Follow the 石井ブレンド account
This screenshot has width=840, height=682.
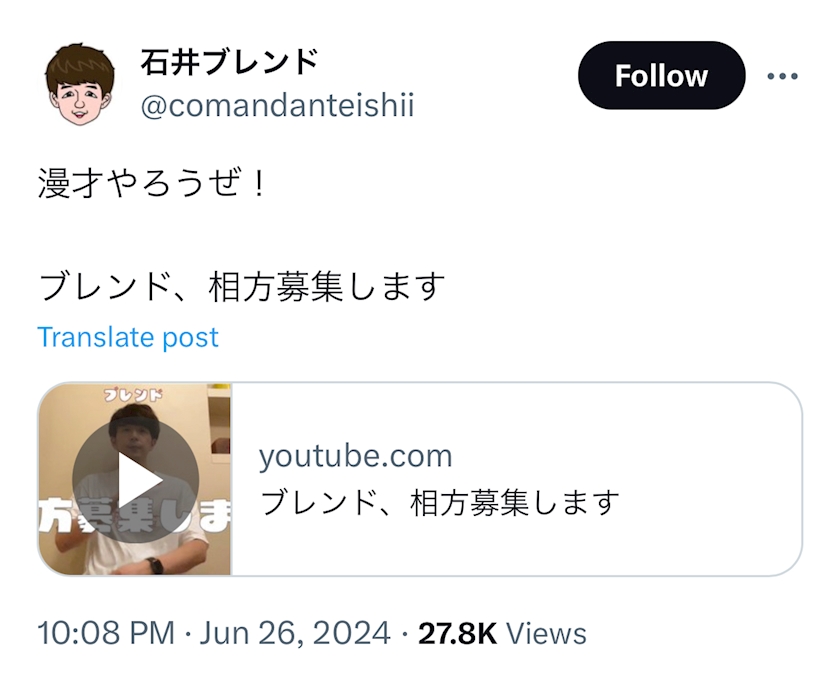[661, 76]
